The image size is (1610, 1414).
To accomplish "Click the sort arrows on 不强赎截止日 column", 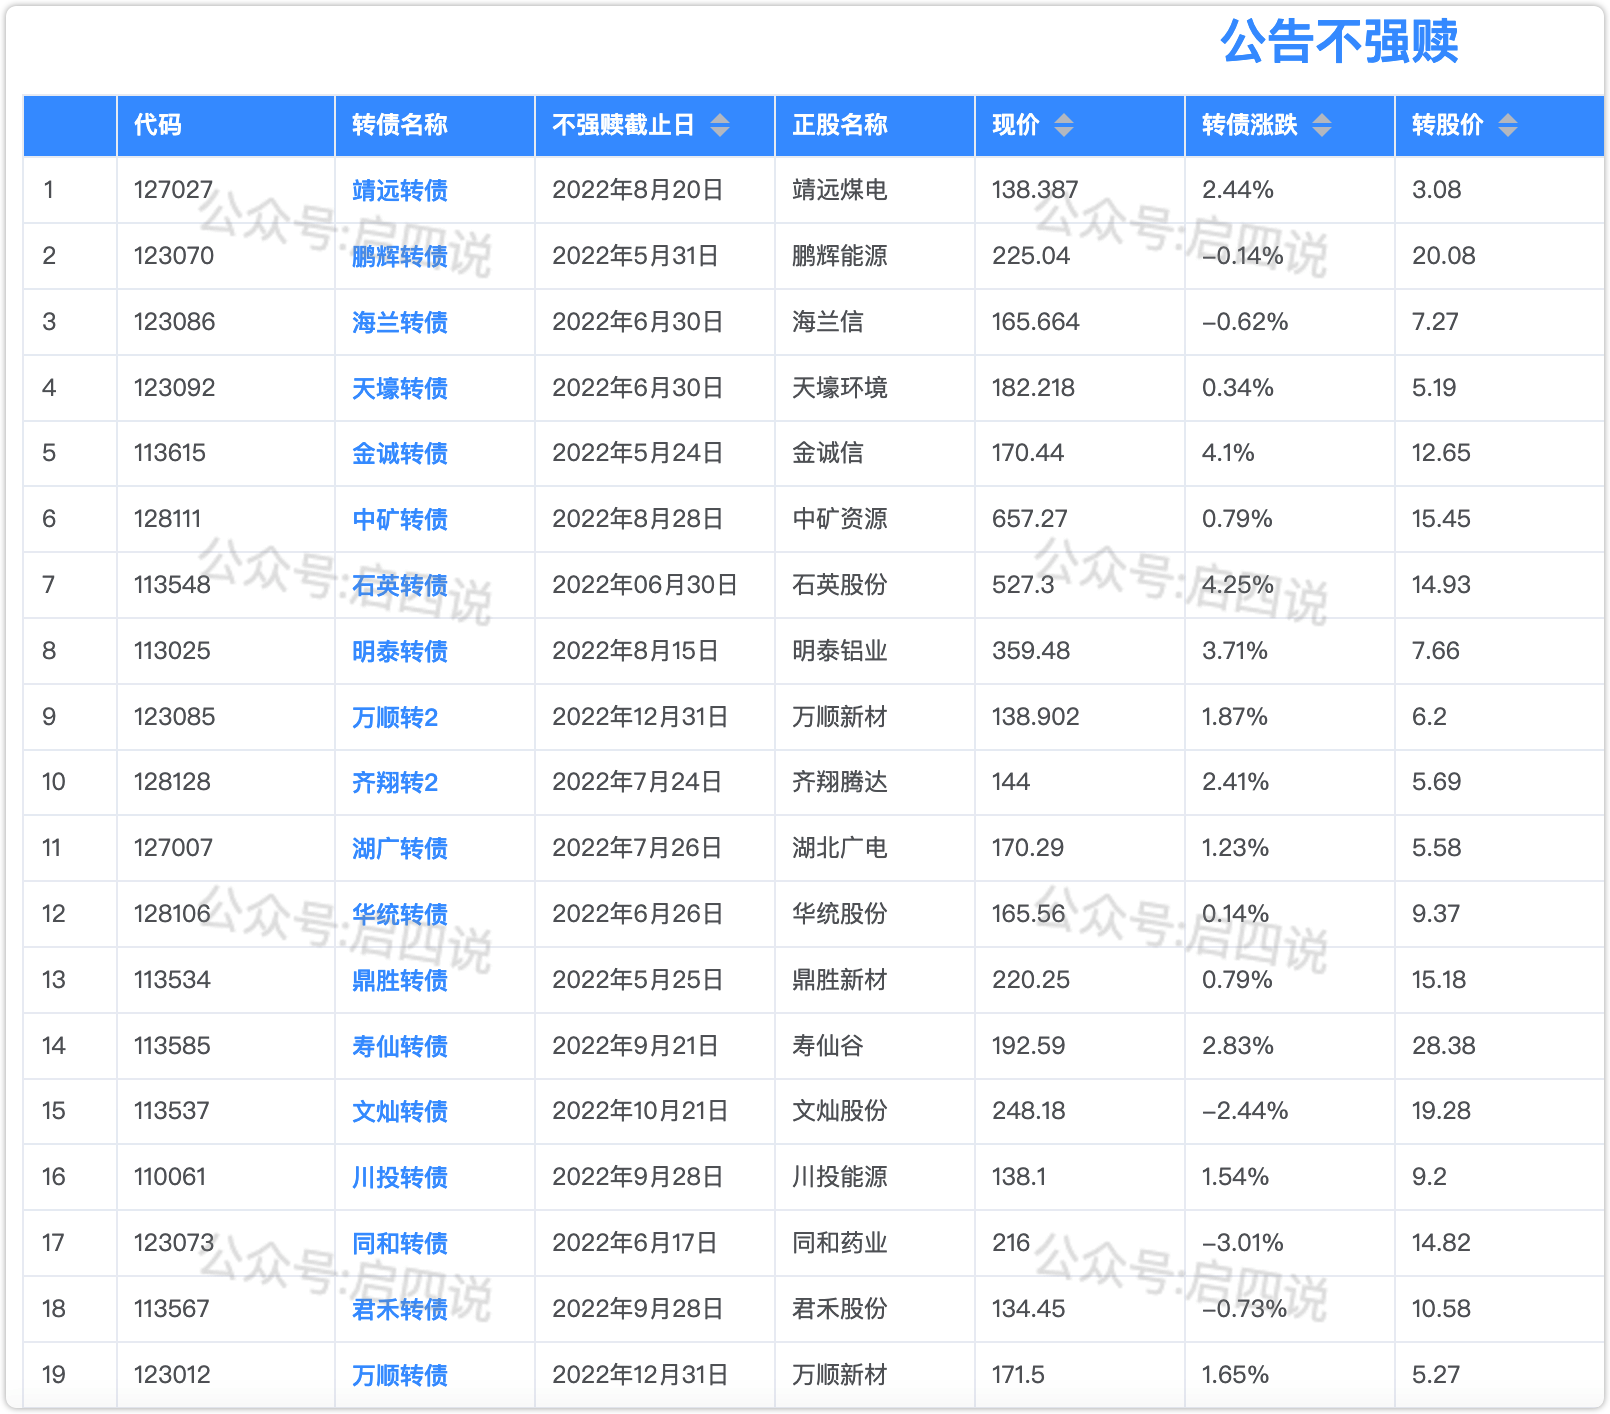I will [719, 126].
